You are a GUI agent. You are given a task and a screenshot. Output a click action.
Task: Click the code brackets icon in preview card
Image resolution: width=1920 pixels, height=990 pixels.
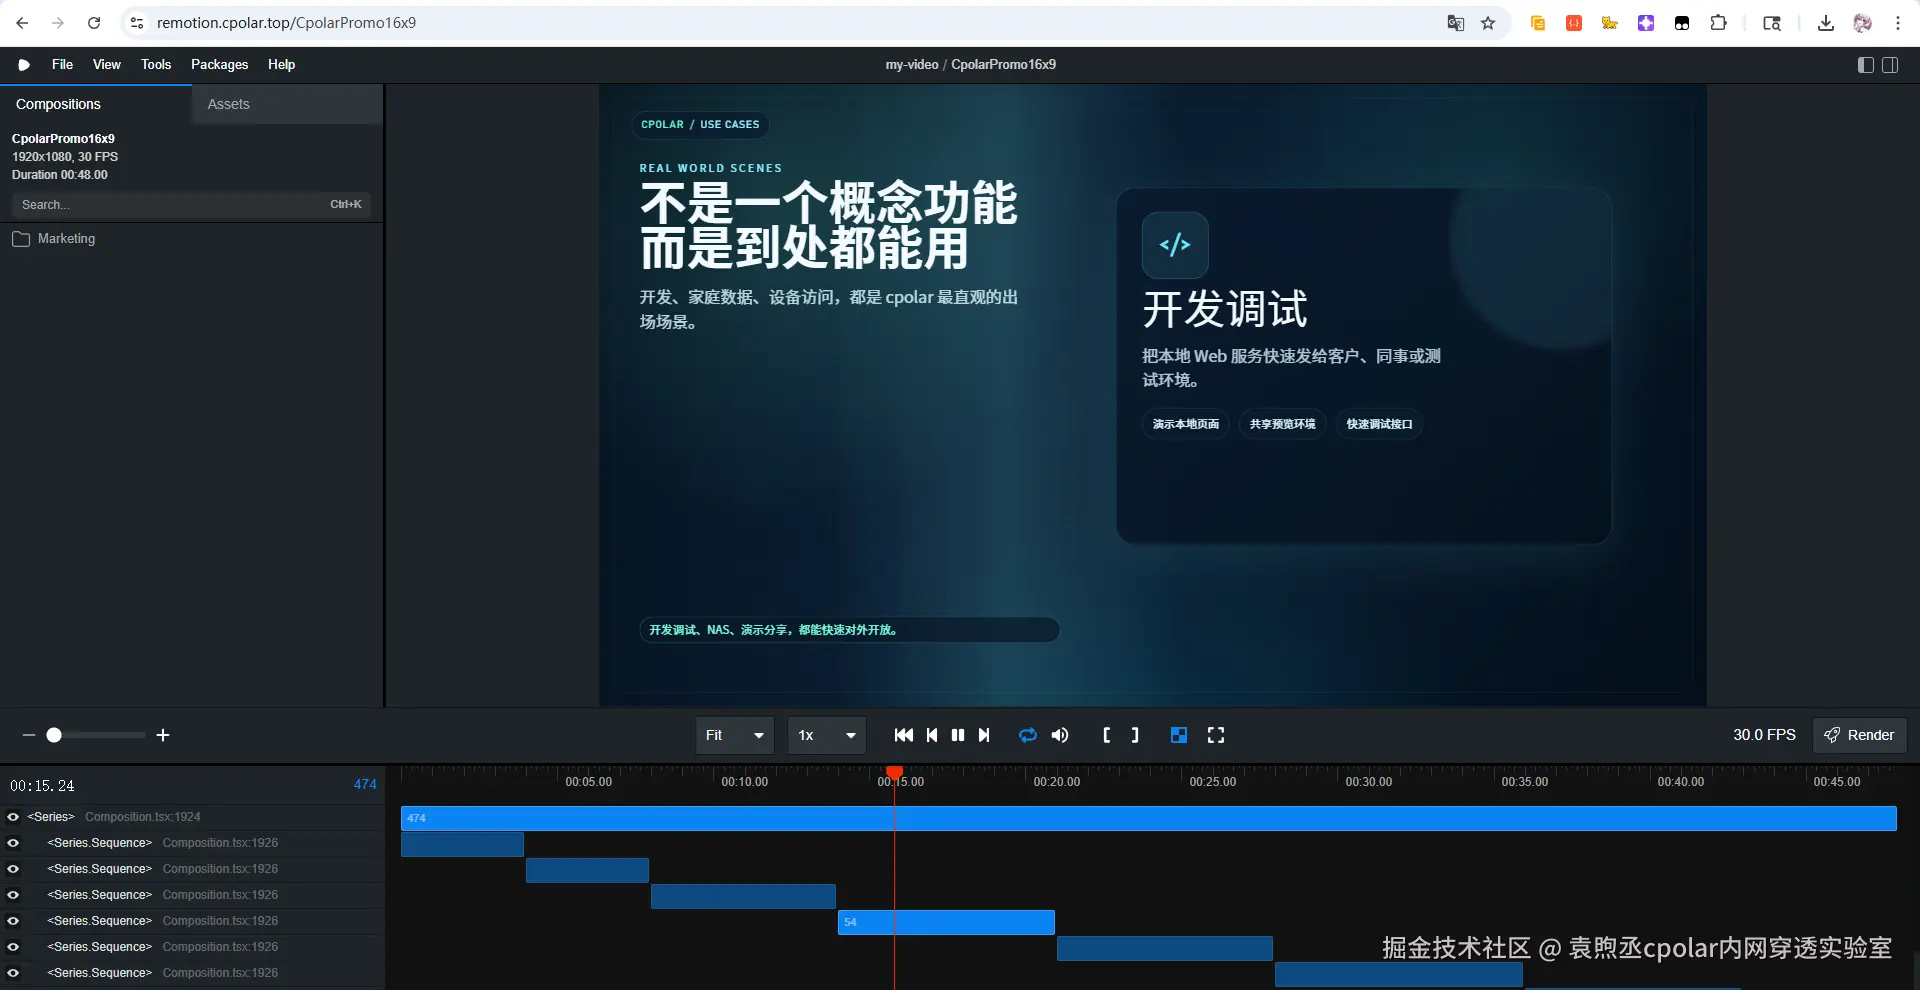[1175, 245]
